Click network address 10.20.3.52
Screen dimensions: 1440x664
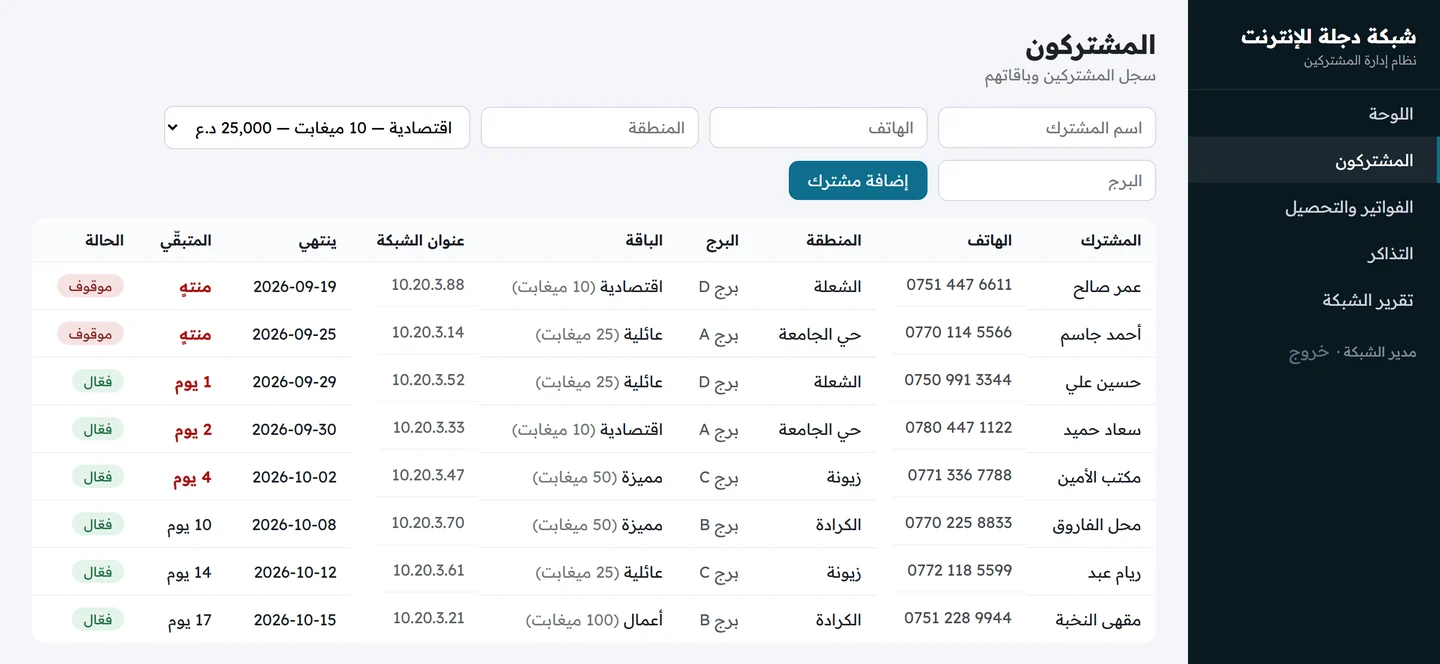click(428, 380)
